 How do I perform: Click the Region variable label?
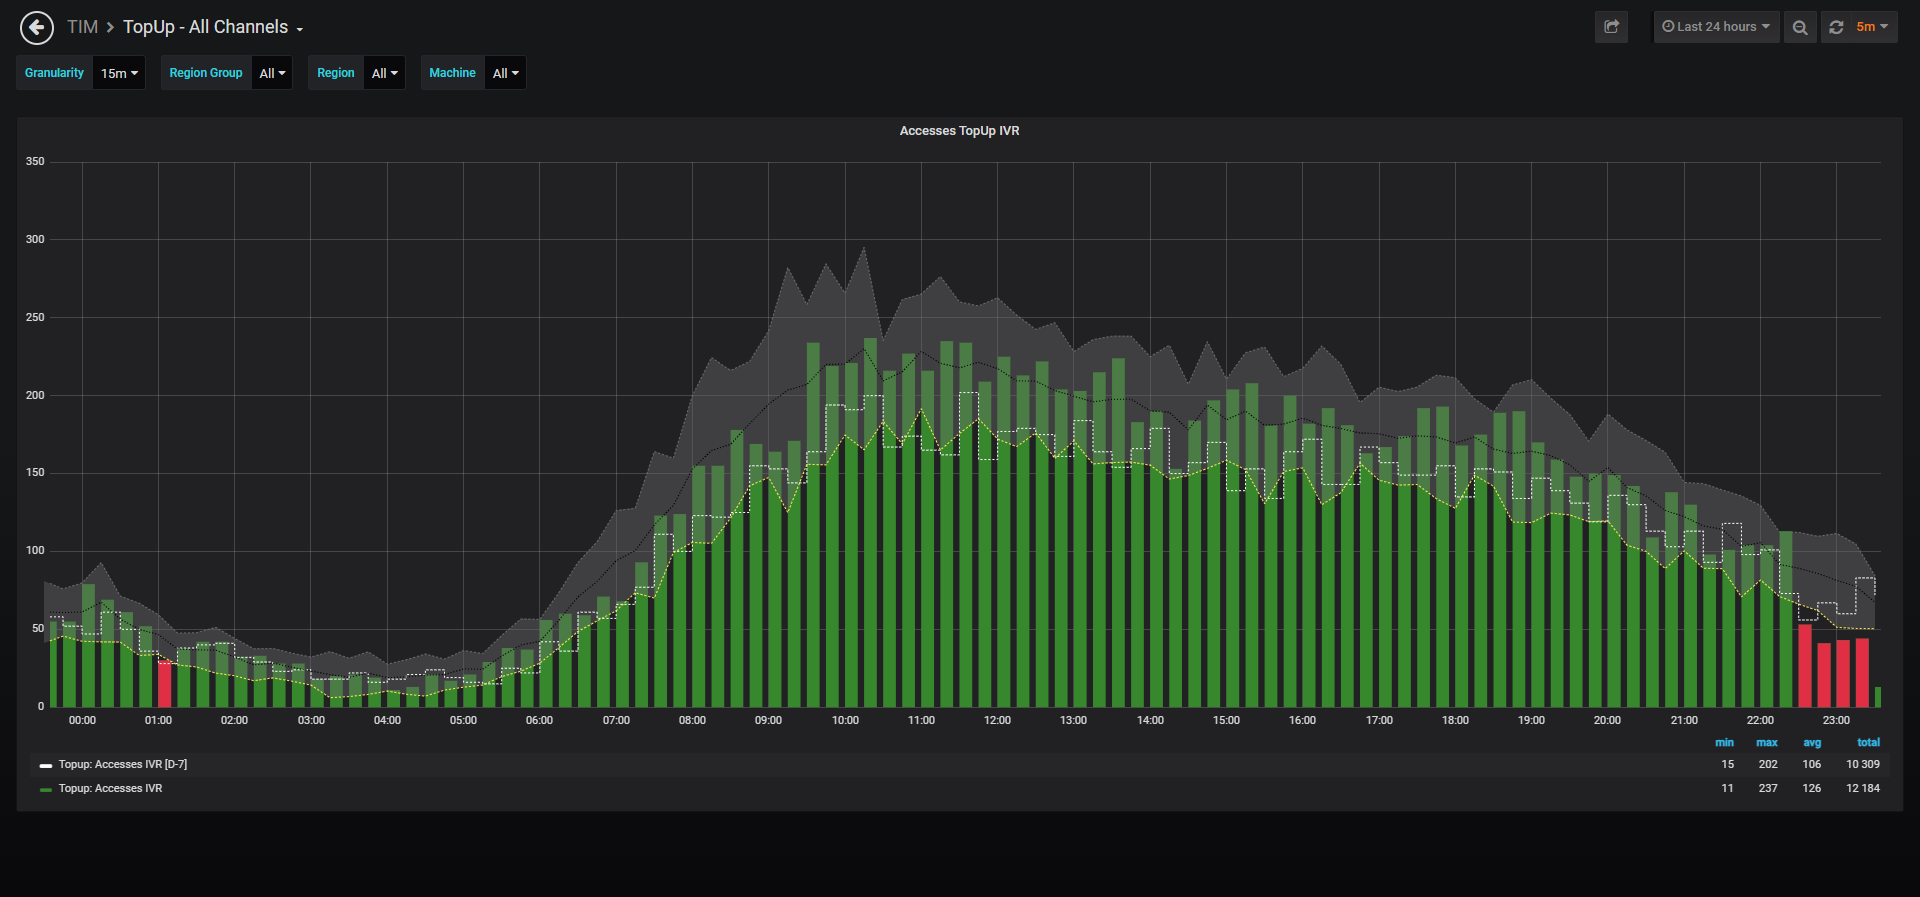pyautogui.click(x=336, y=73)
